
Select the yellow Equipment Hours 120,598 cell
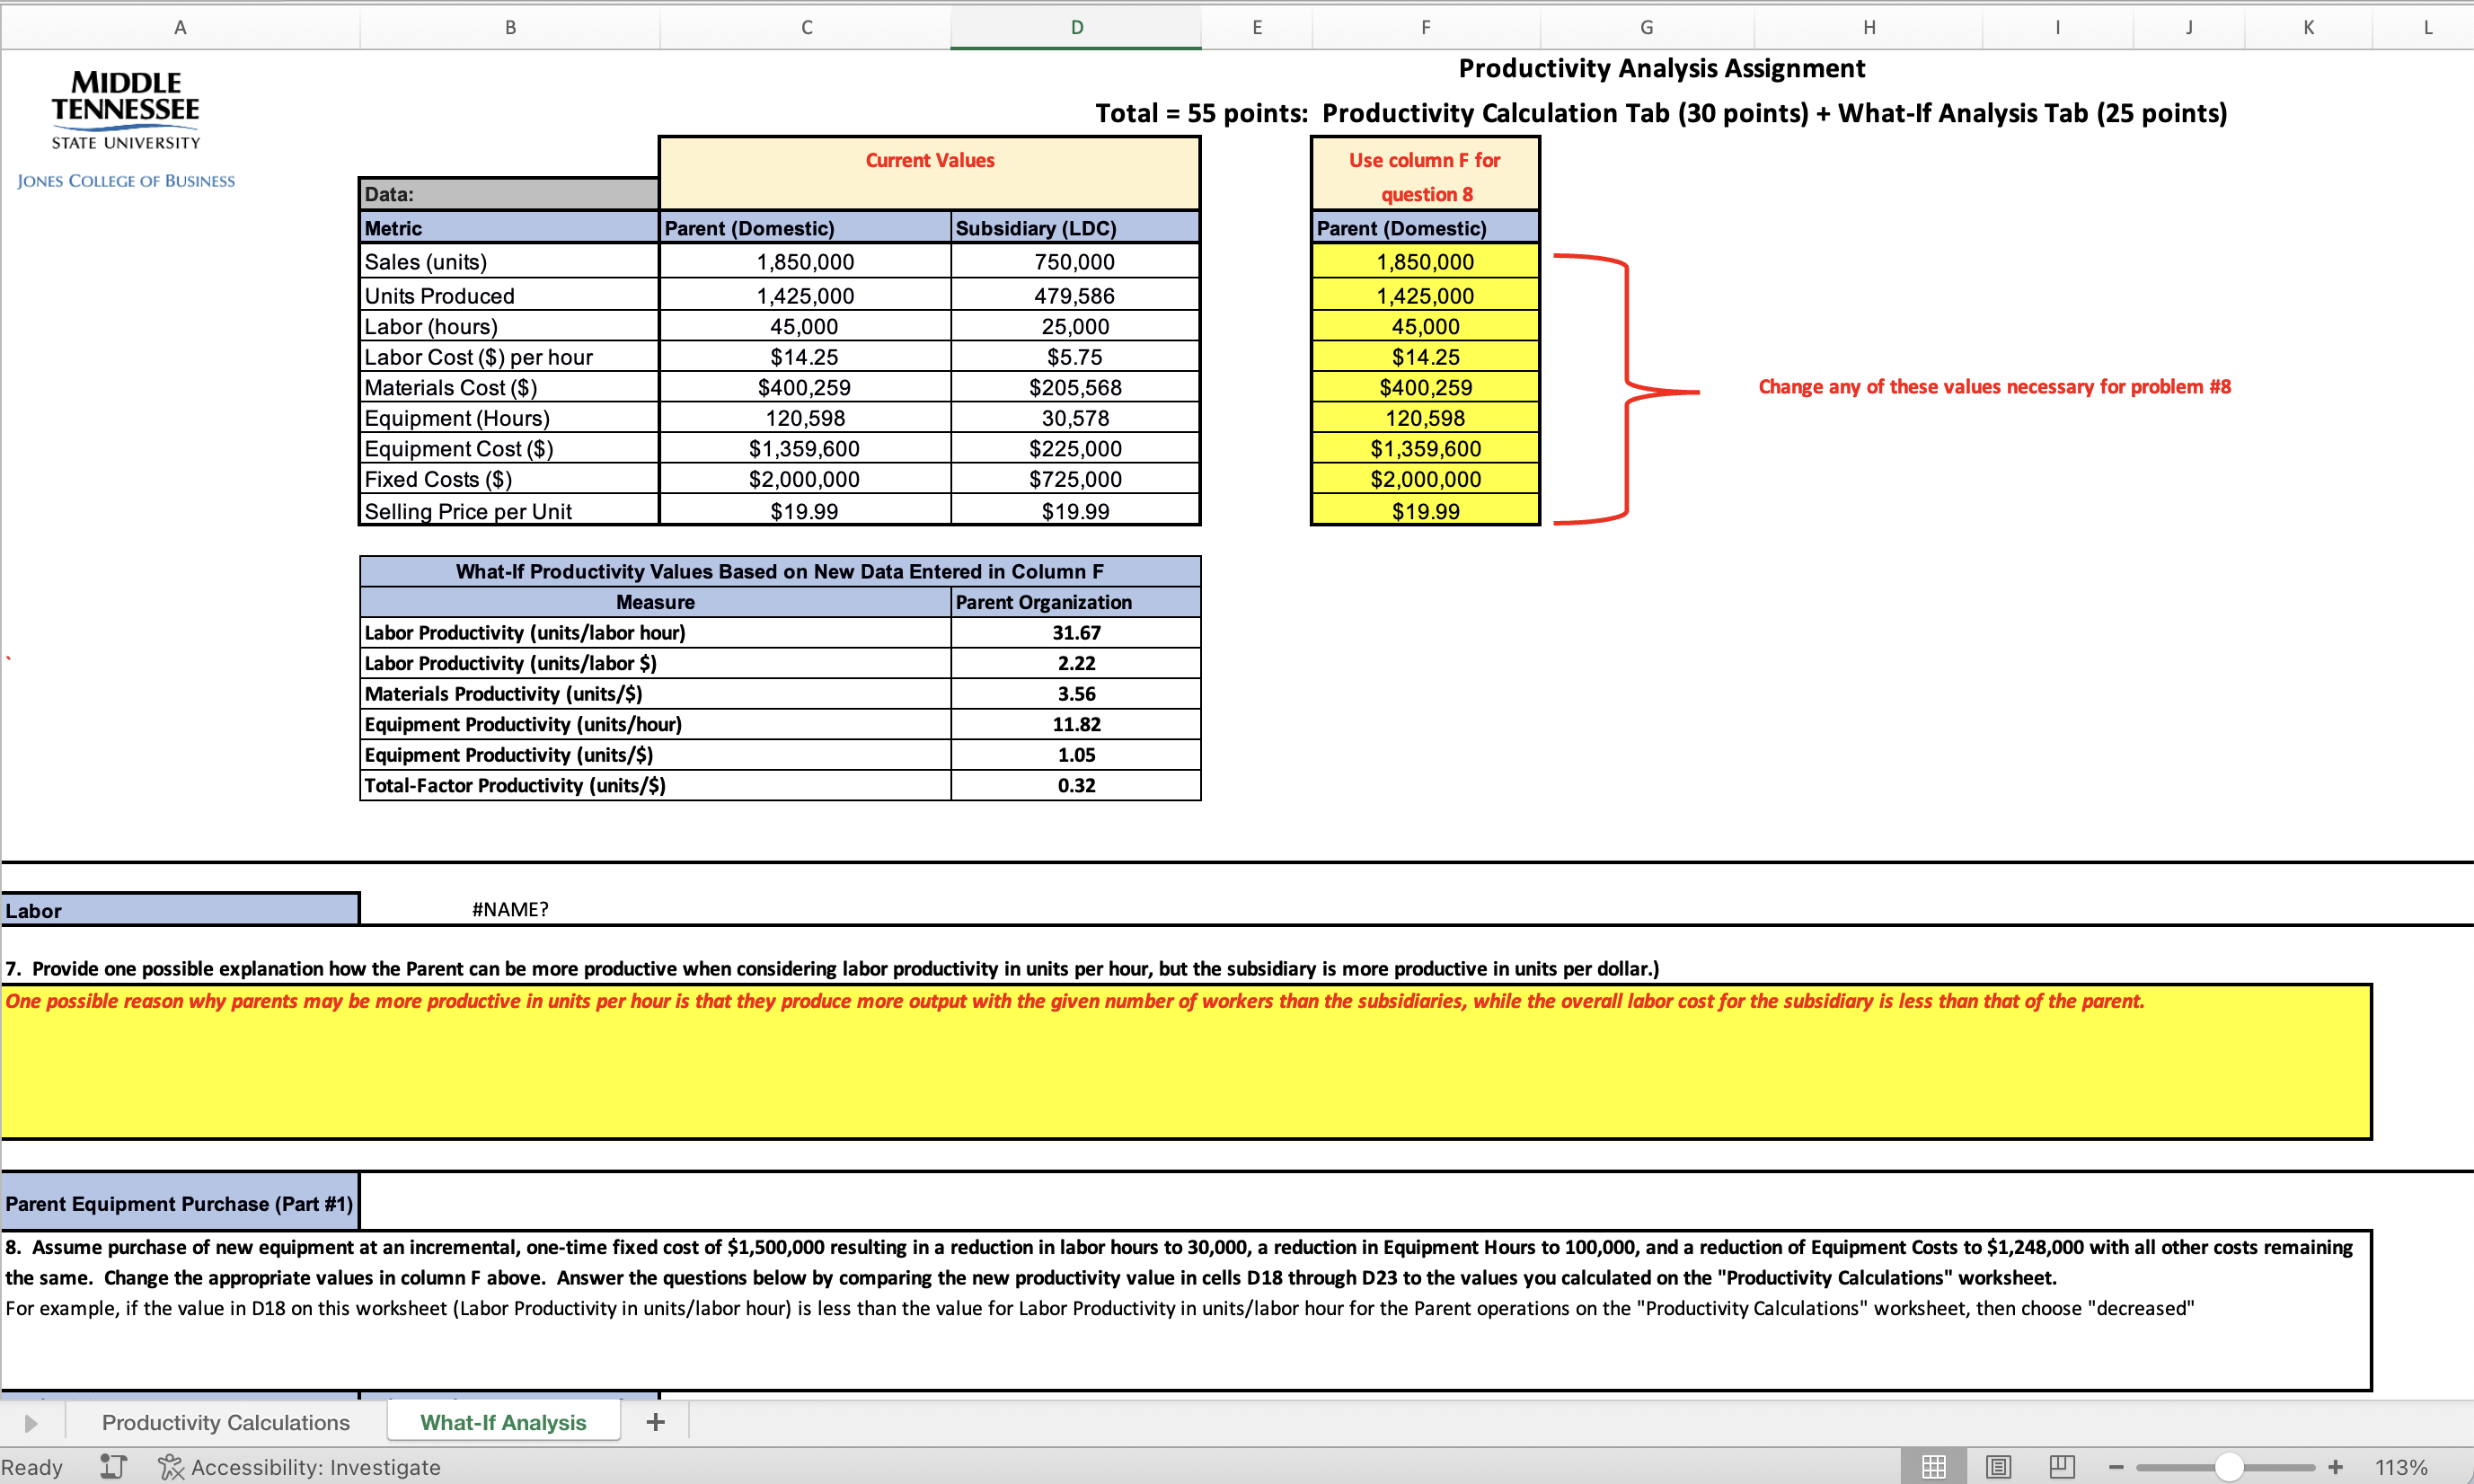point(1425,418)
